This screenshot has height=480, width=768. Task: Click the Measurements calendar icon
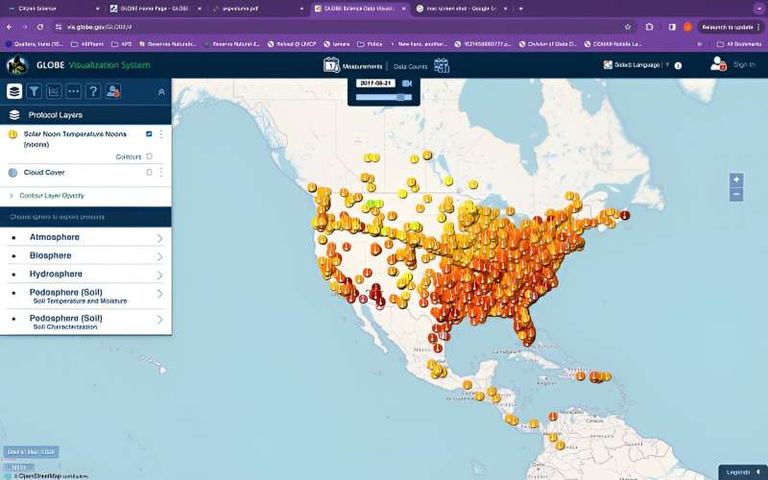tap(331, 65)
